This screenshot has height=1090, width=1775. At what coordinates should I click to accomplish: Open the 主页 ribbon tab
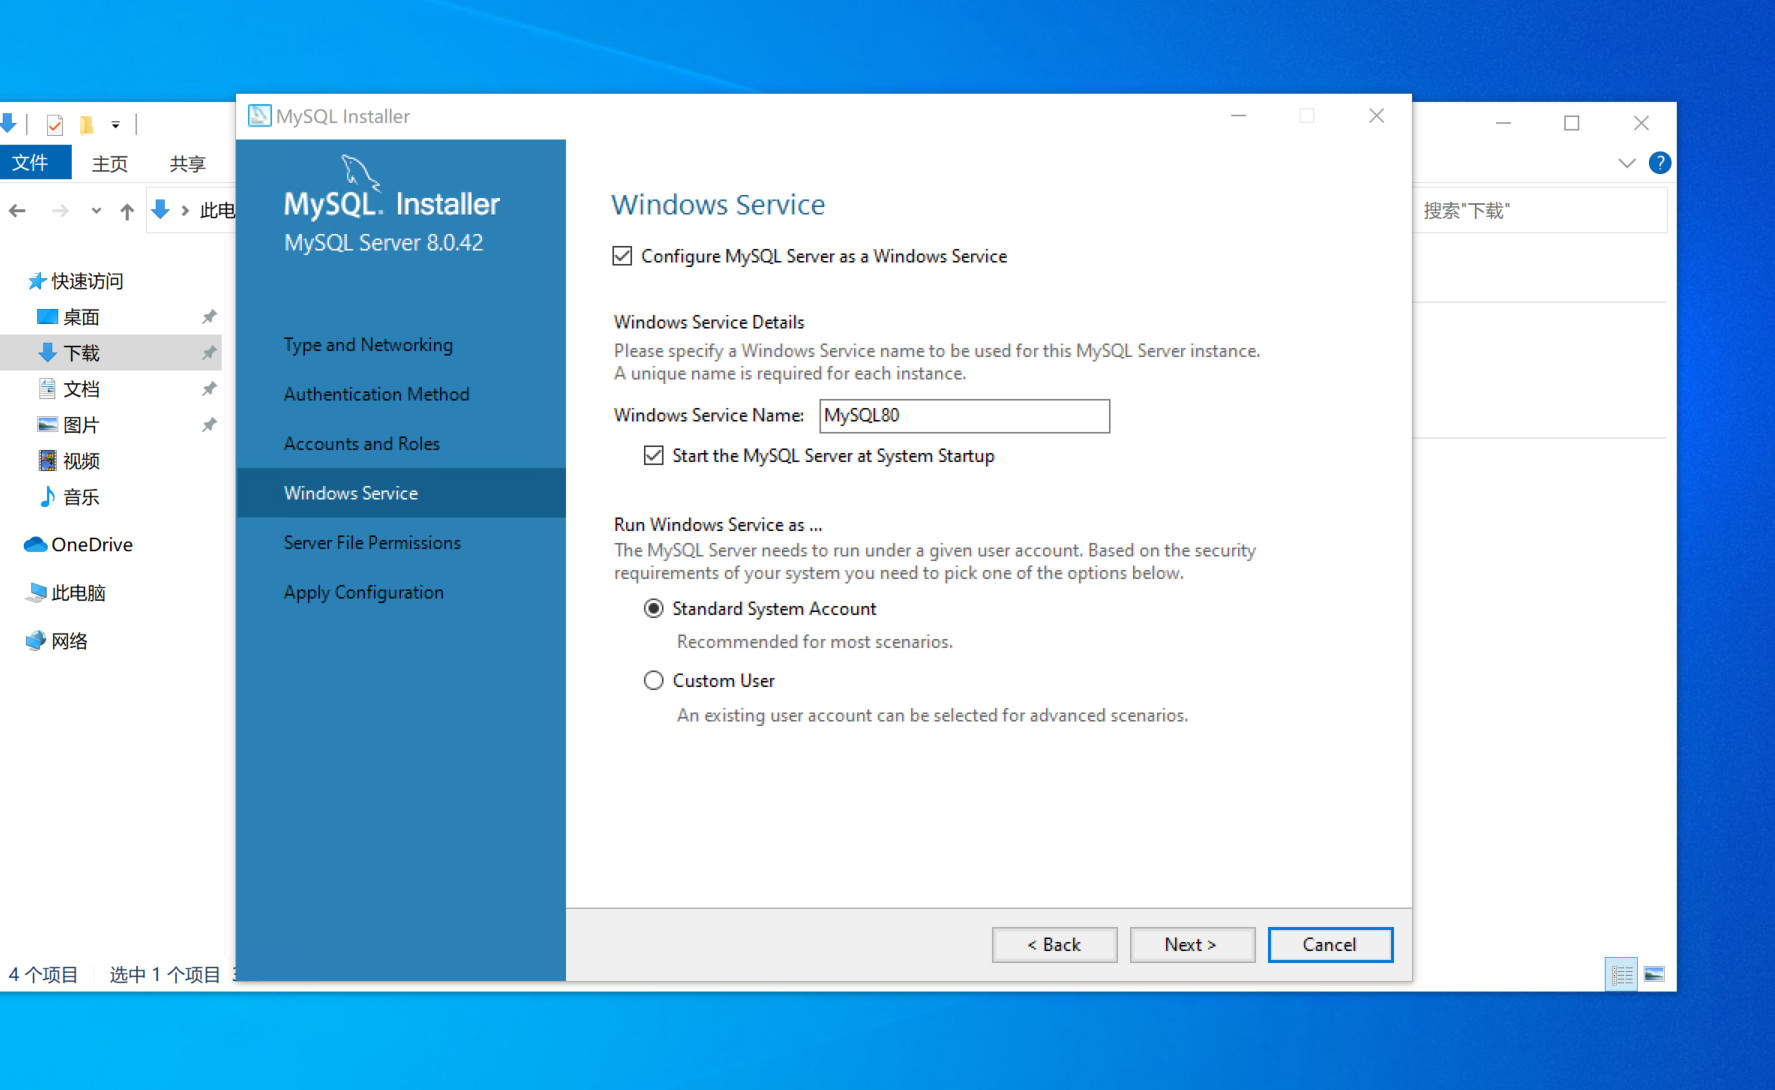110,163
